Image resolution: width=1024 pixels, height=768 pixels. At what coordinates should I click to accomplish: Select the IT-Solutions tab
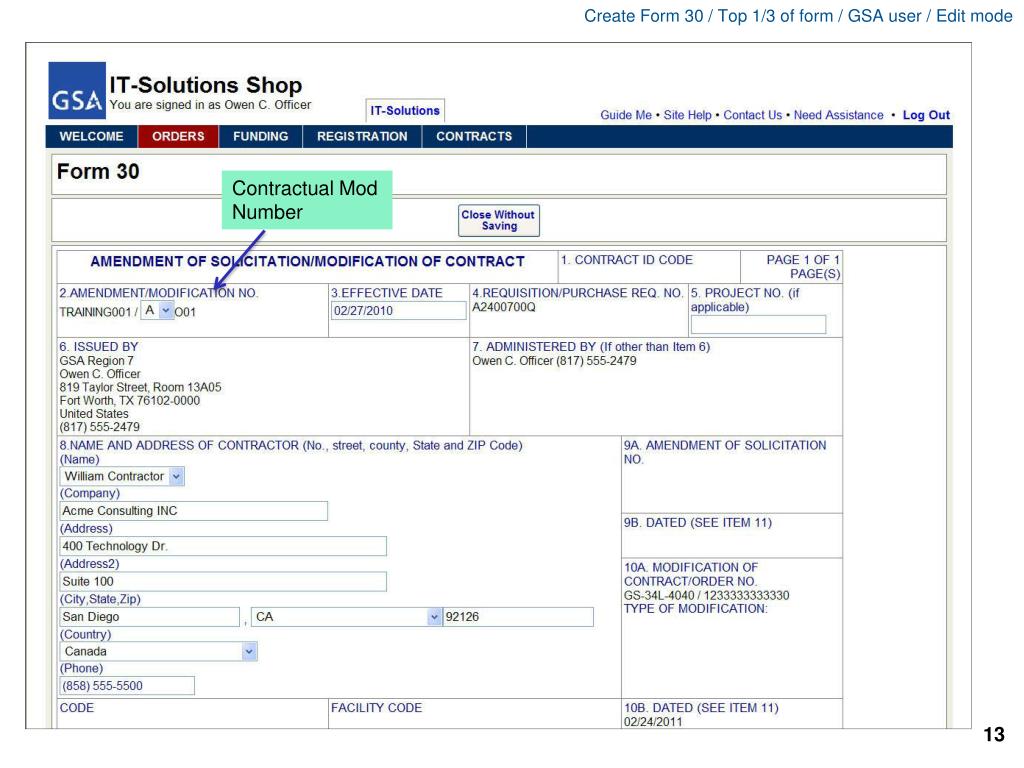coord(405,110)
